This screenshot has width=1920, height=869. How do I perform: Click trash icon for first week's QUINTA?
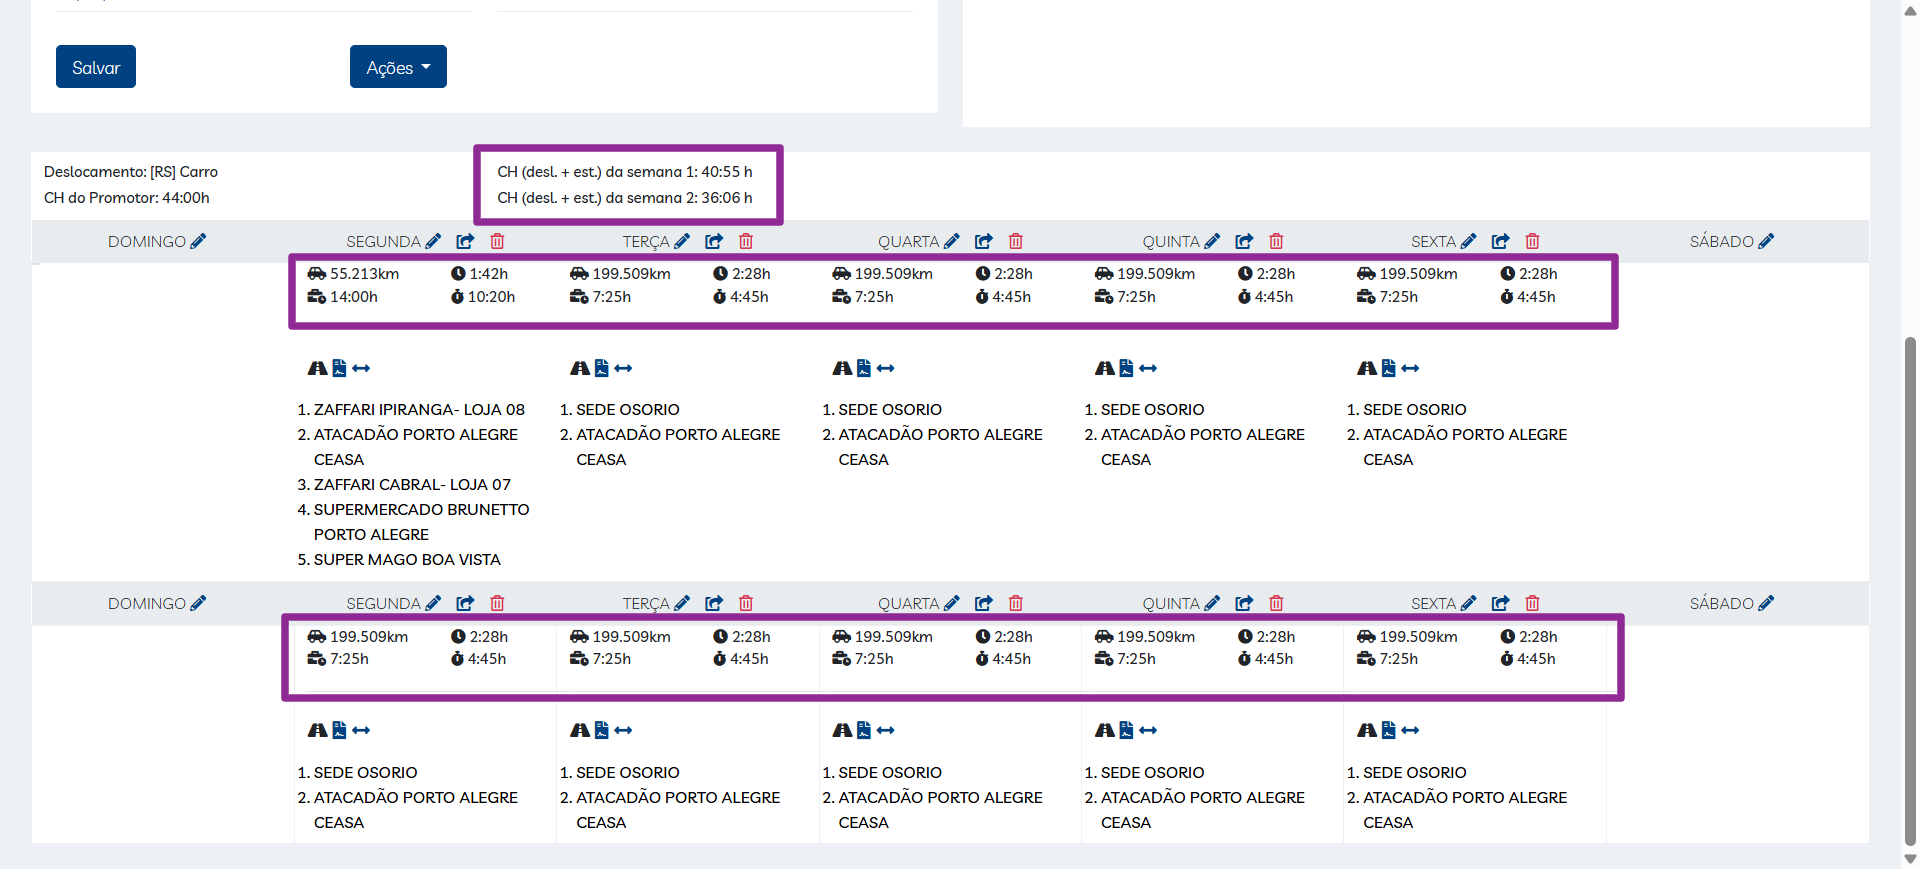[1276, 241]
